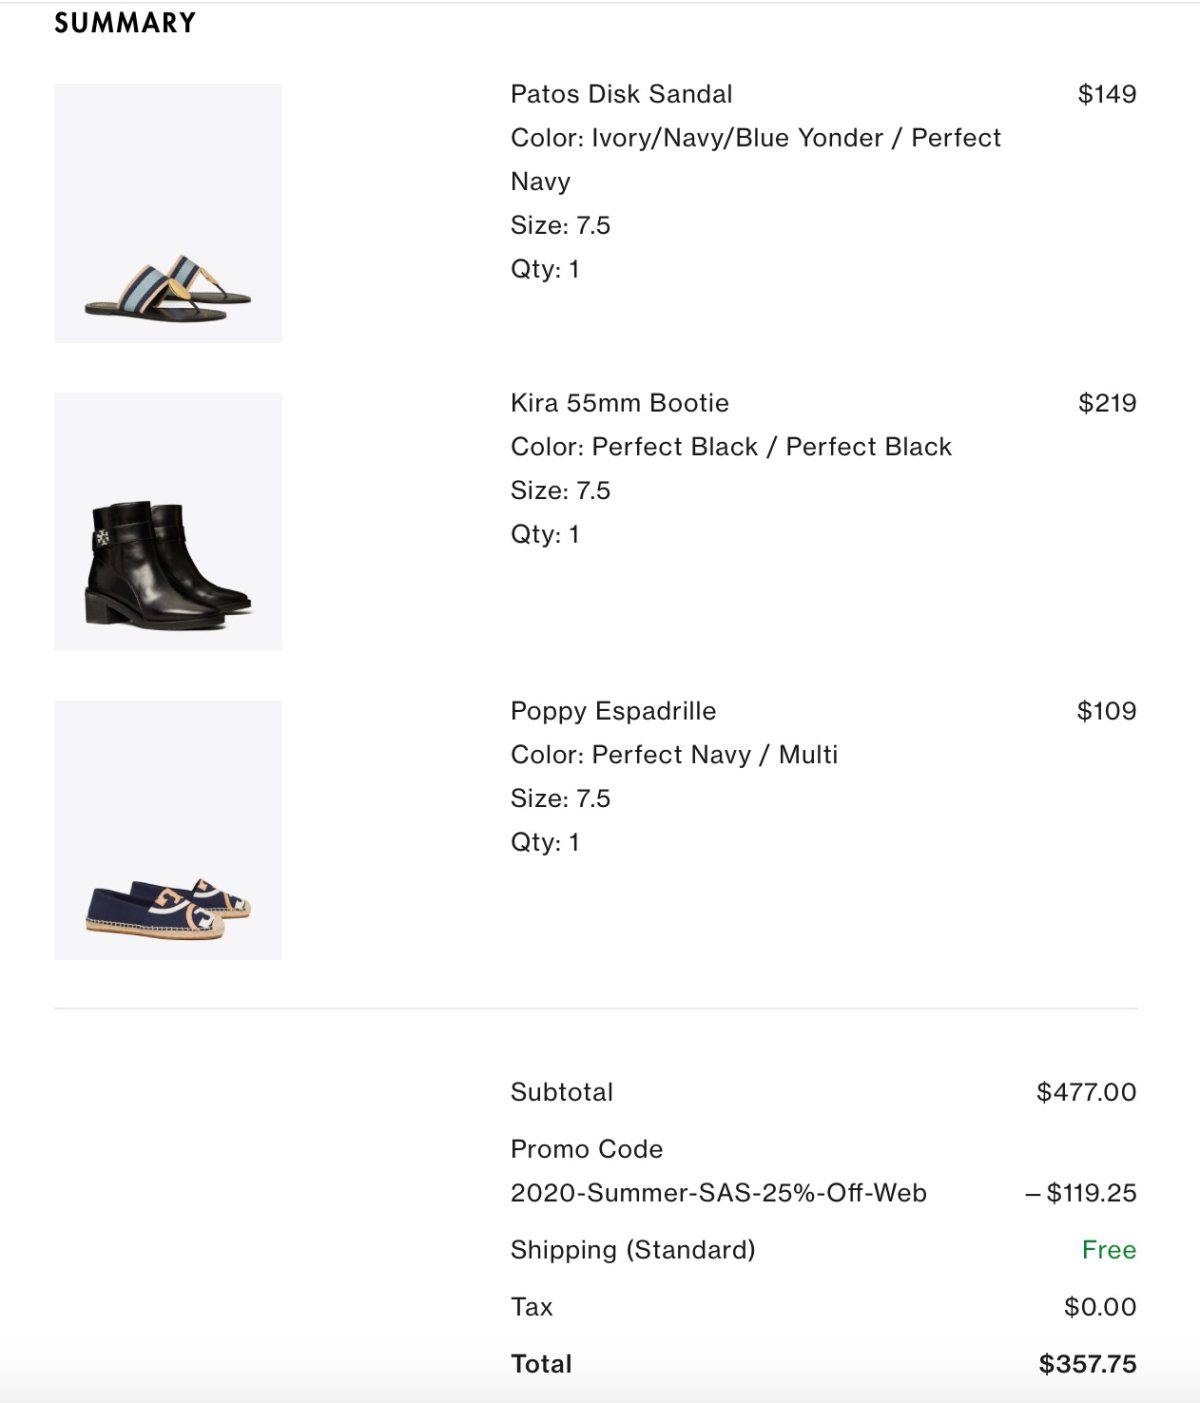This screenshot has width=1200, height=1403.
Task: Click the $219 bootie price
Action: coord(1107,403)
